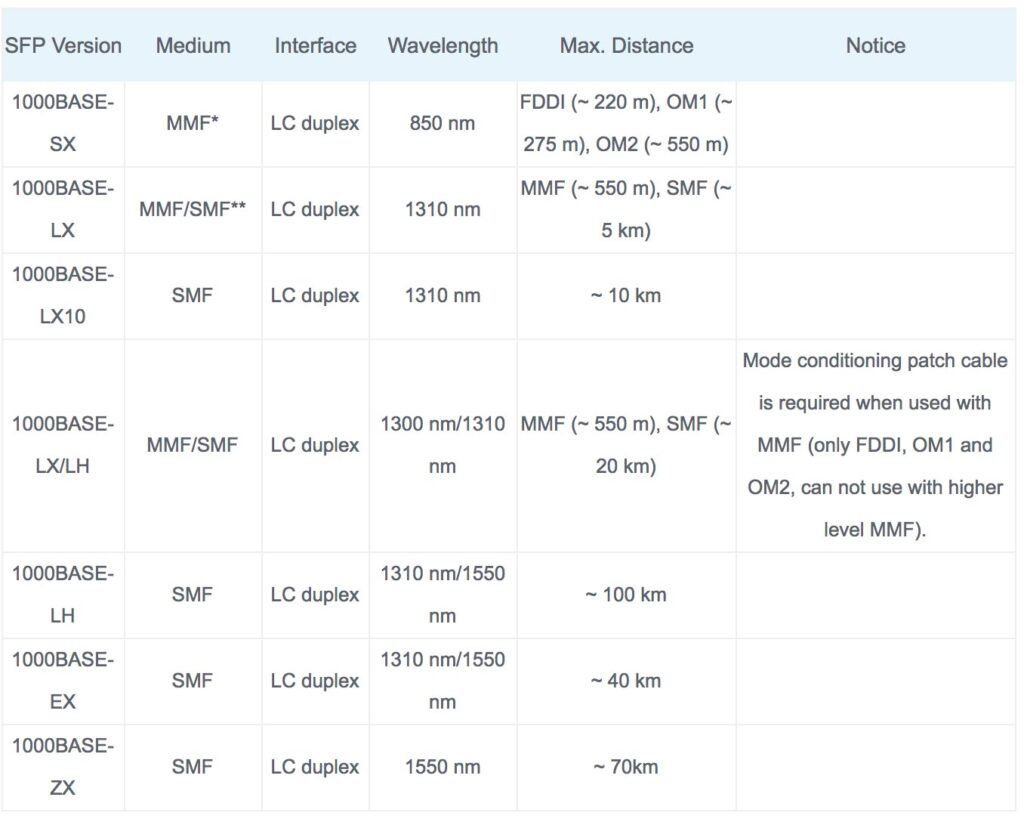Screen dimensions: 1024x825
Task: Click the ~ 70km distance cell
Action: coord(626,767)
